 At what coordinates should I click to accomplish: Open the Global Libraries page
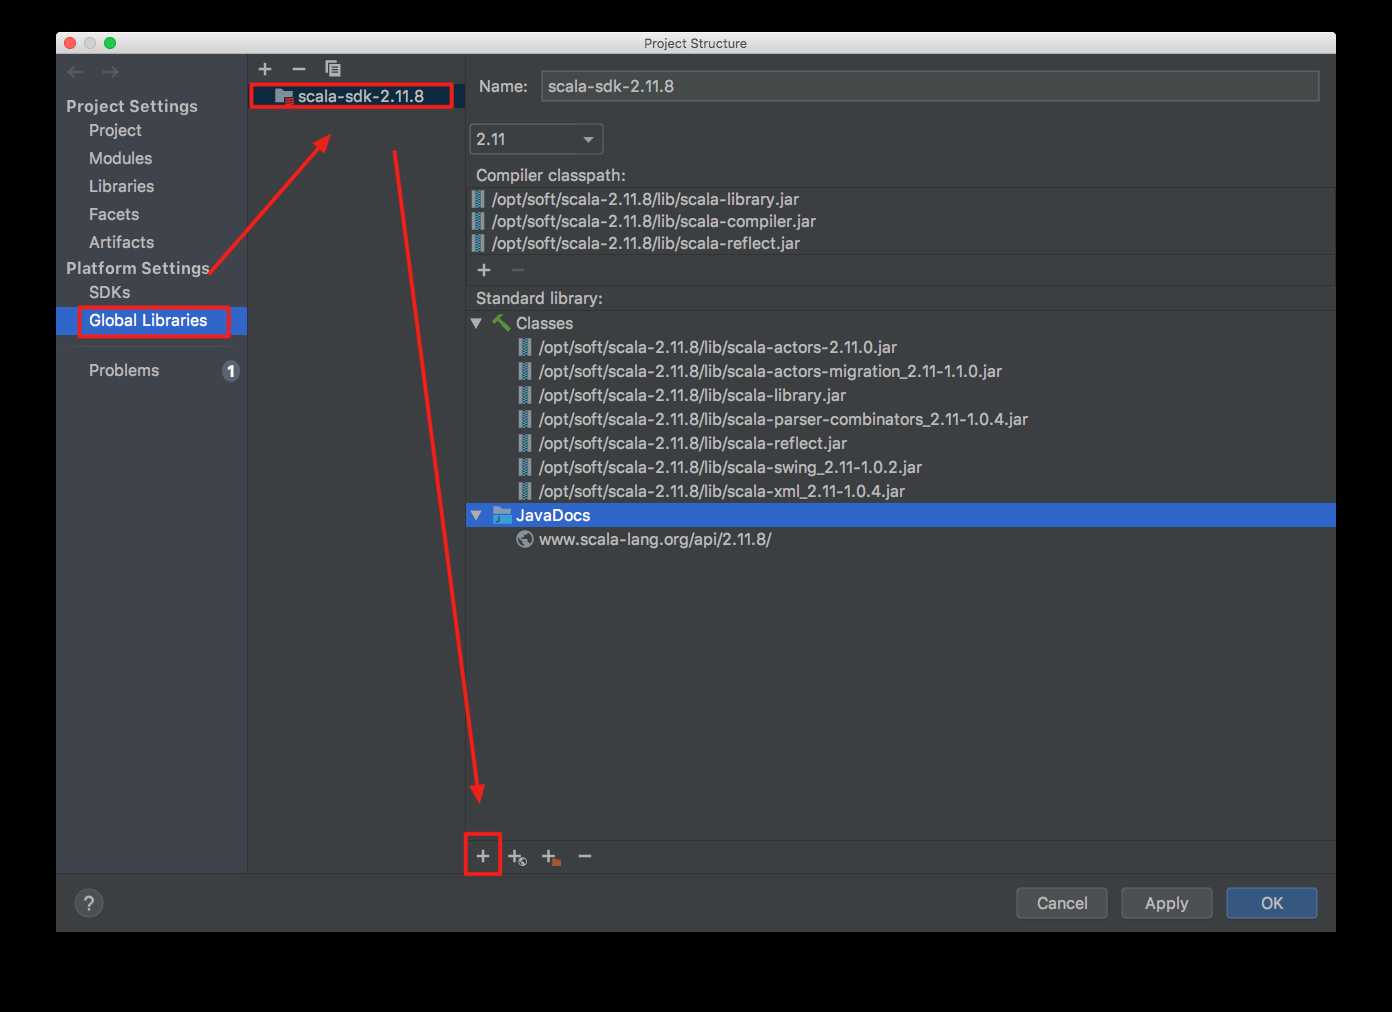tap(148, 320)
